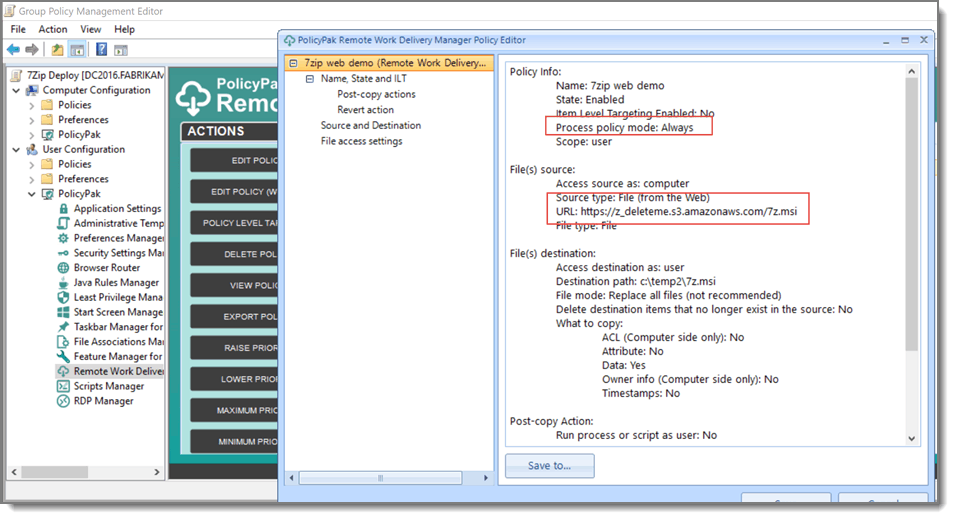This screenshot has width=954, height=519.
Task: Select the Taskbar Manager pin icon
Action: click(x=63, y=327)
